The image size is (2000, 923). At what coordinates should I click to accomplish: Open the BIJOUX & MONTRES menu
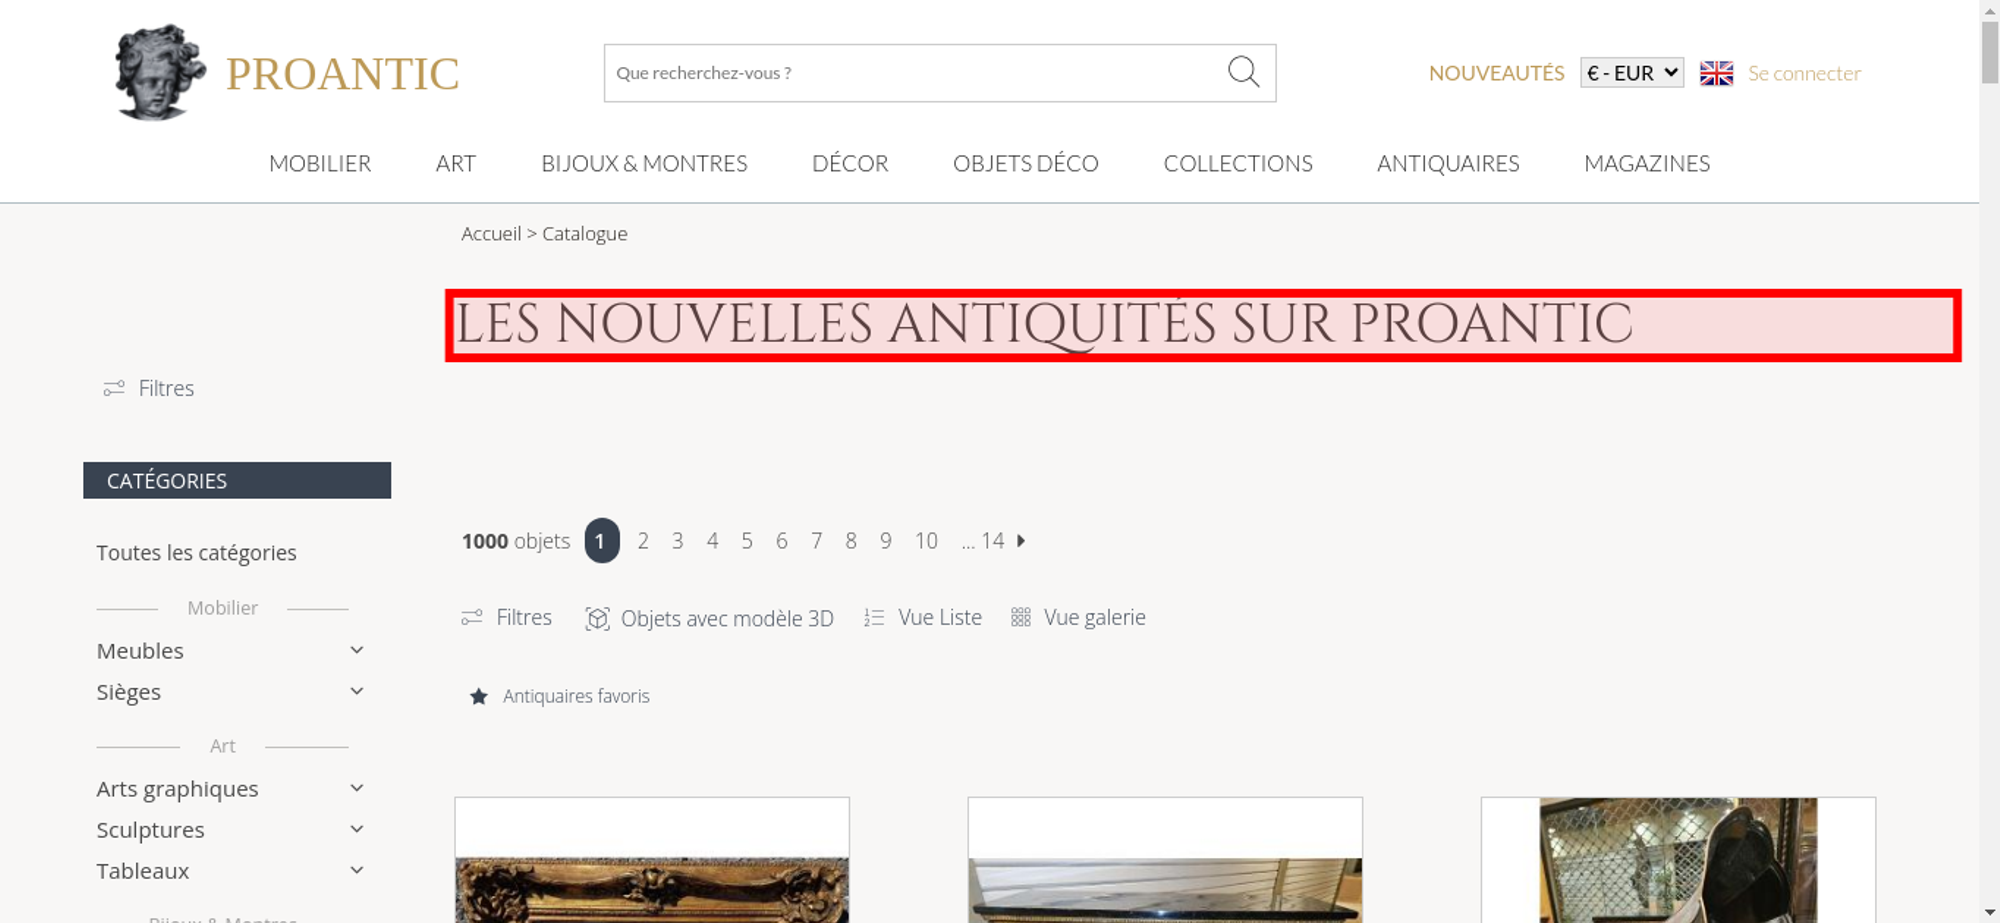click(644, 163)
